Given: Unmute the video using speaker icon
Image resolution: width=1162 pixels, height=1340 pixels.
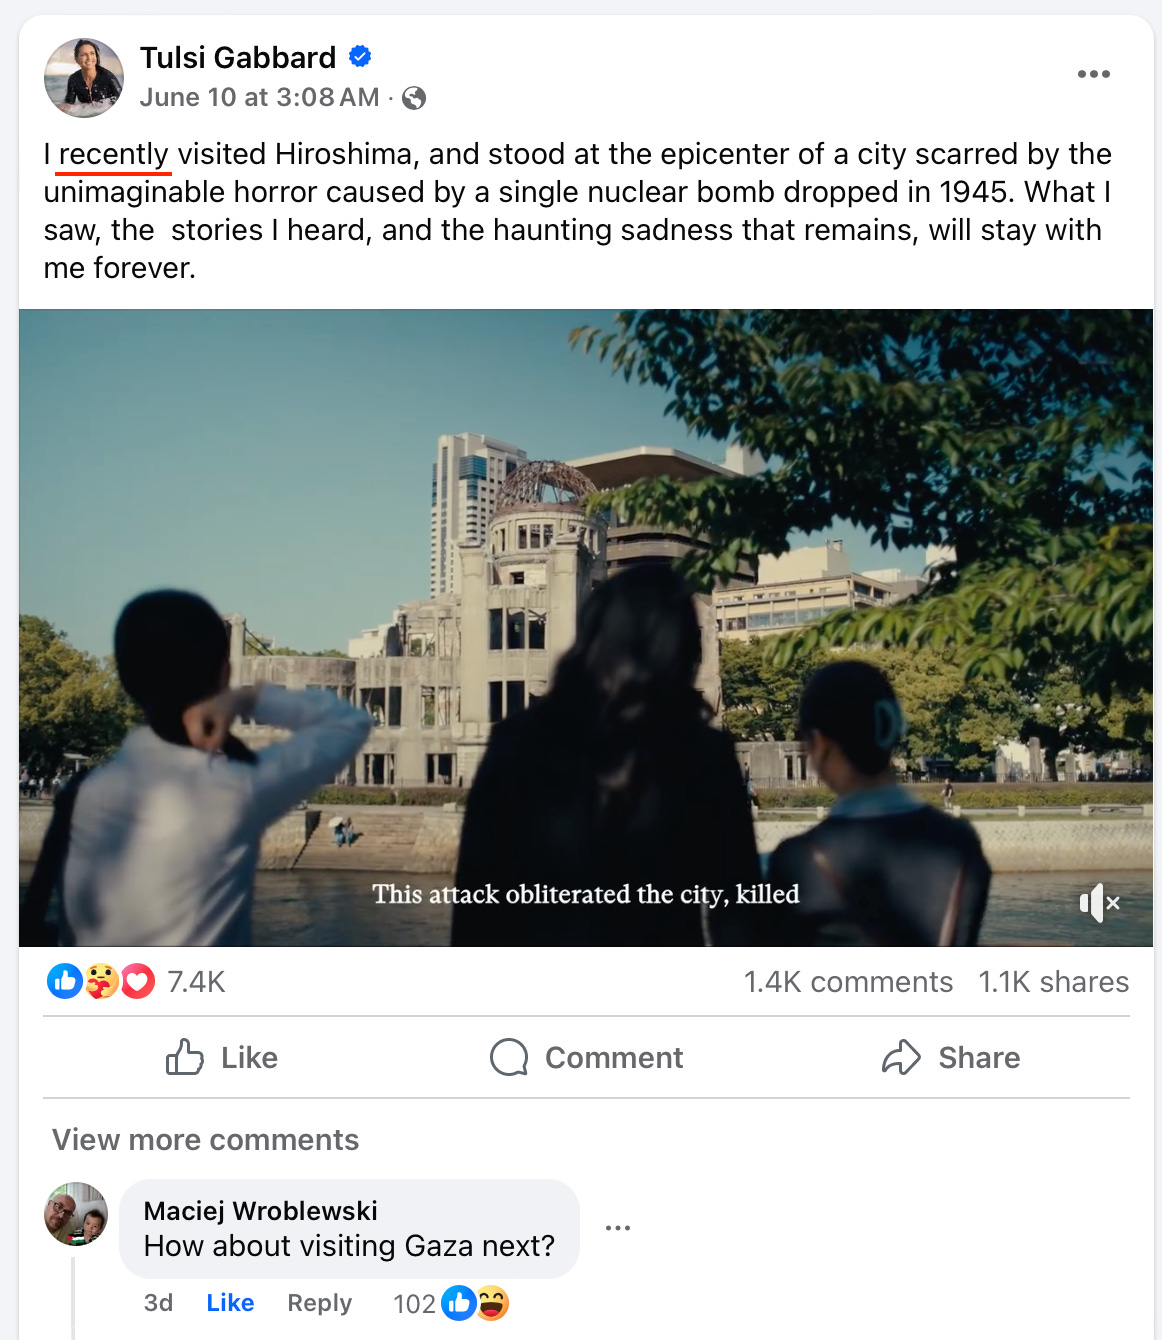Looking at the screenshot, I should (1100, 903).
